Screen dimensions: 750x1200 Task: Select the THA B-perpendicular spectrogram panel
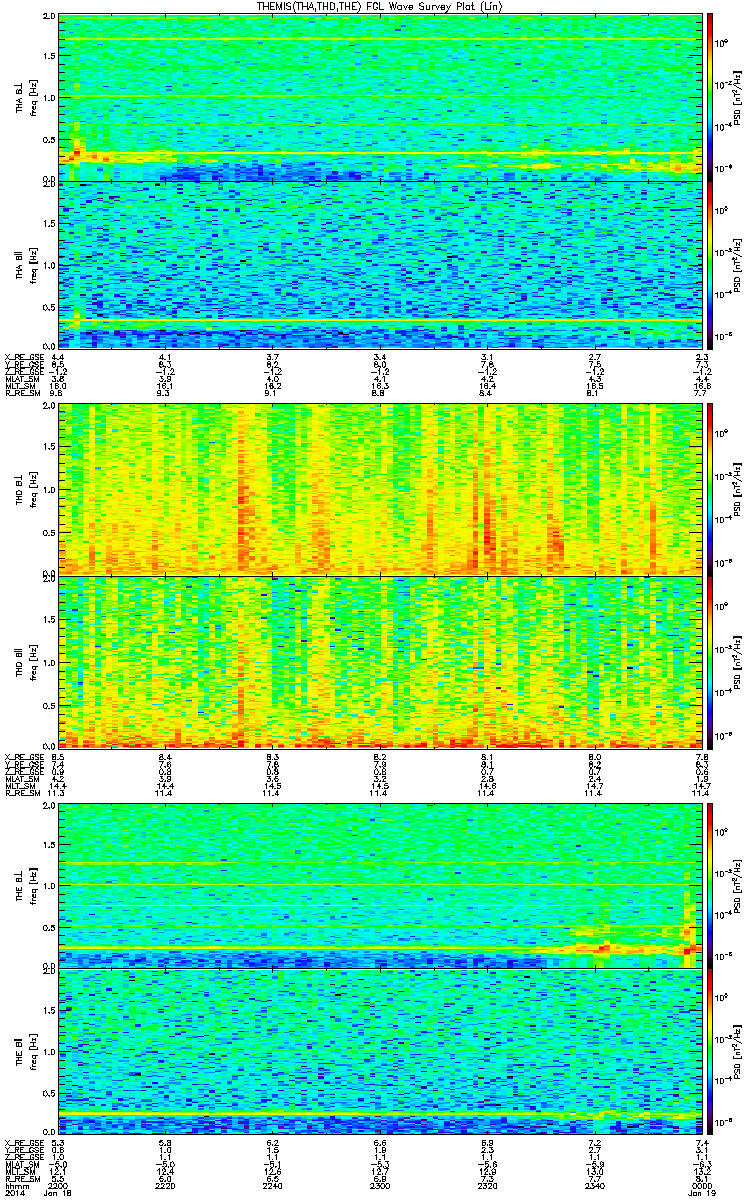[x=382, y=97]
